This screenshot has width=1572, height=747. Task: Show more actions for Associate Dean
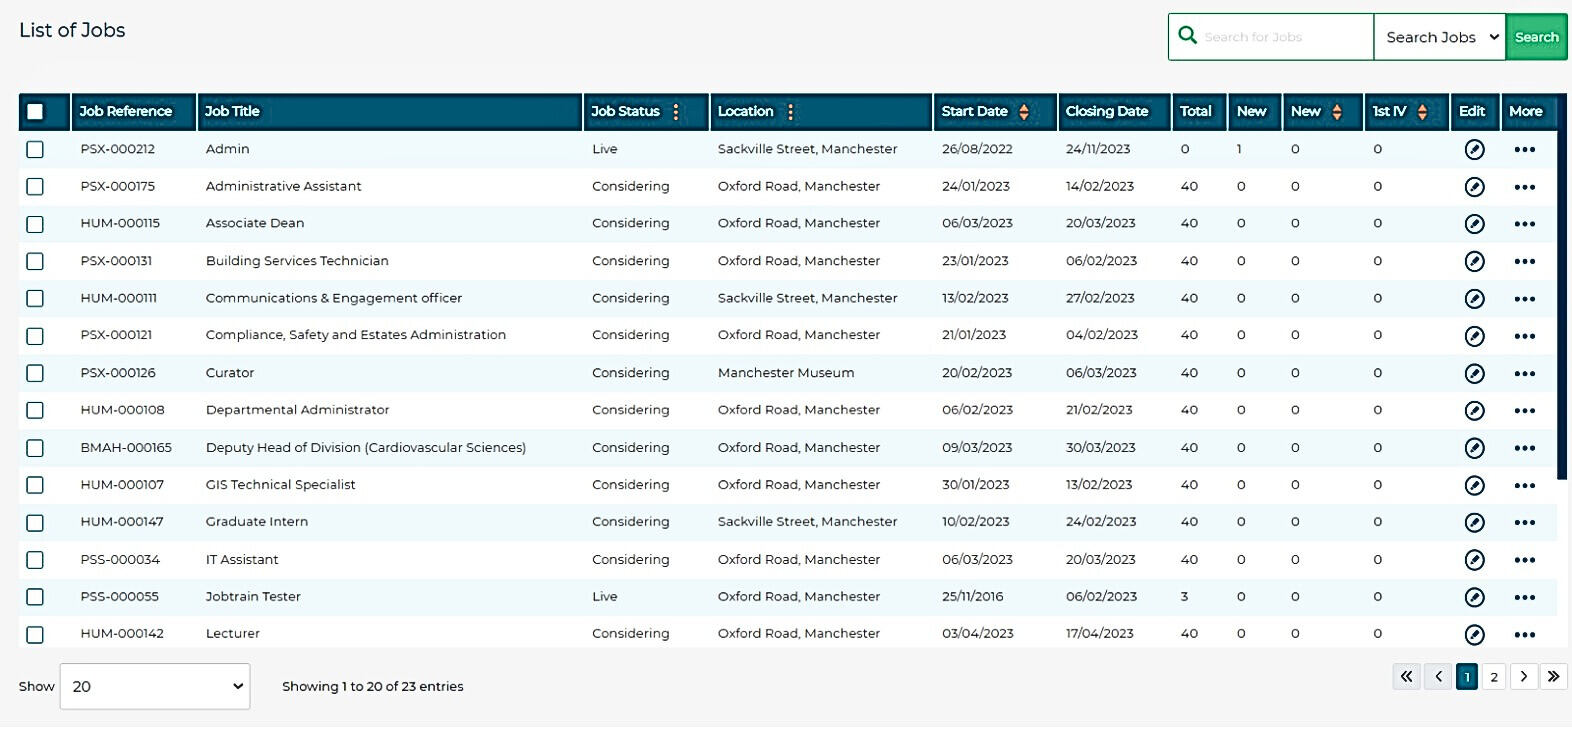(1524, 224)
